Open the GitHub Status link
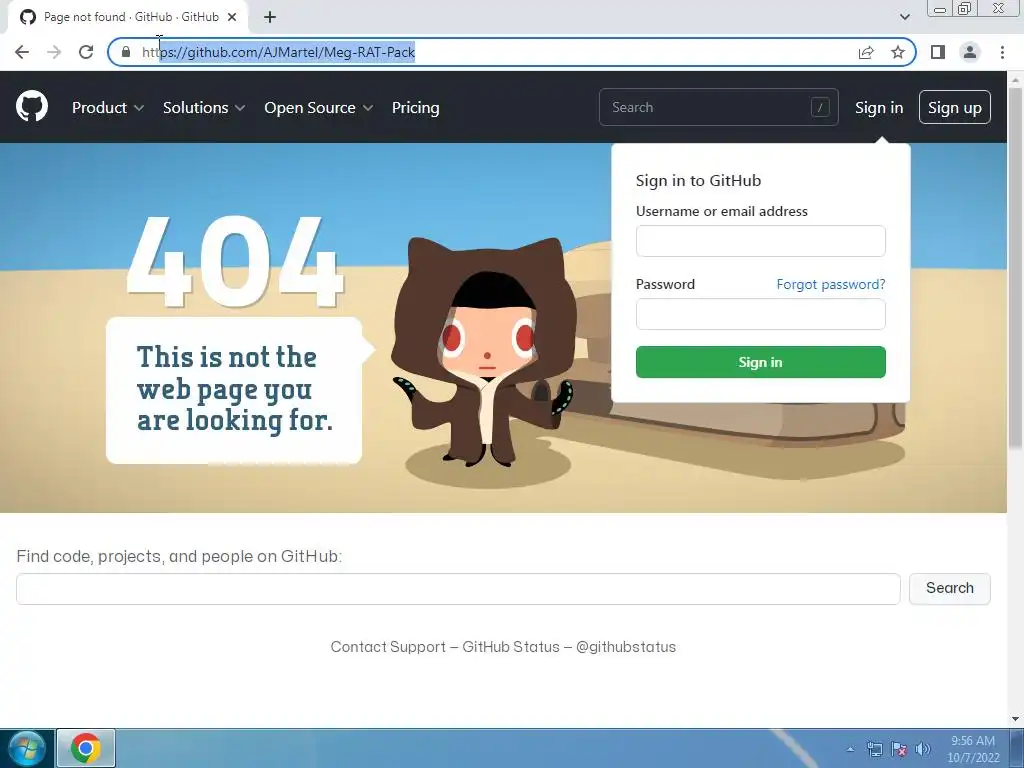 coord(511,647)
